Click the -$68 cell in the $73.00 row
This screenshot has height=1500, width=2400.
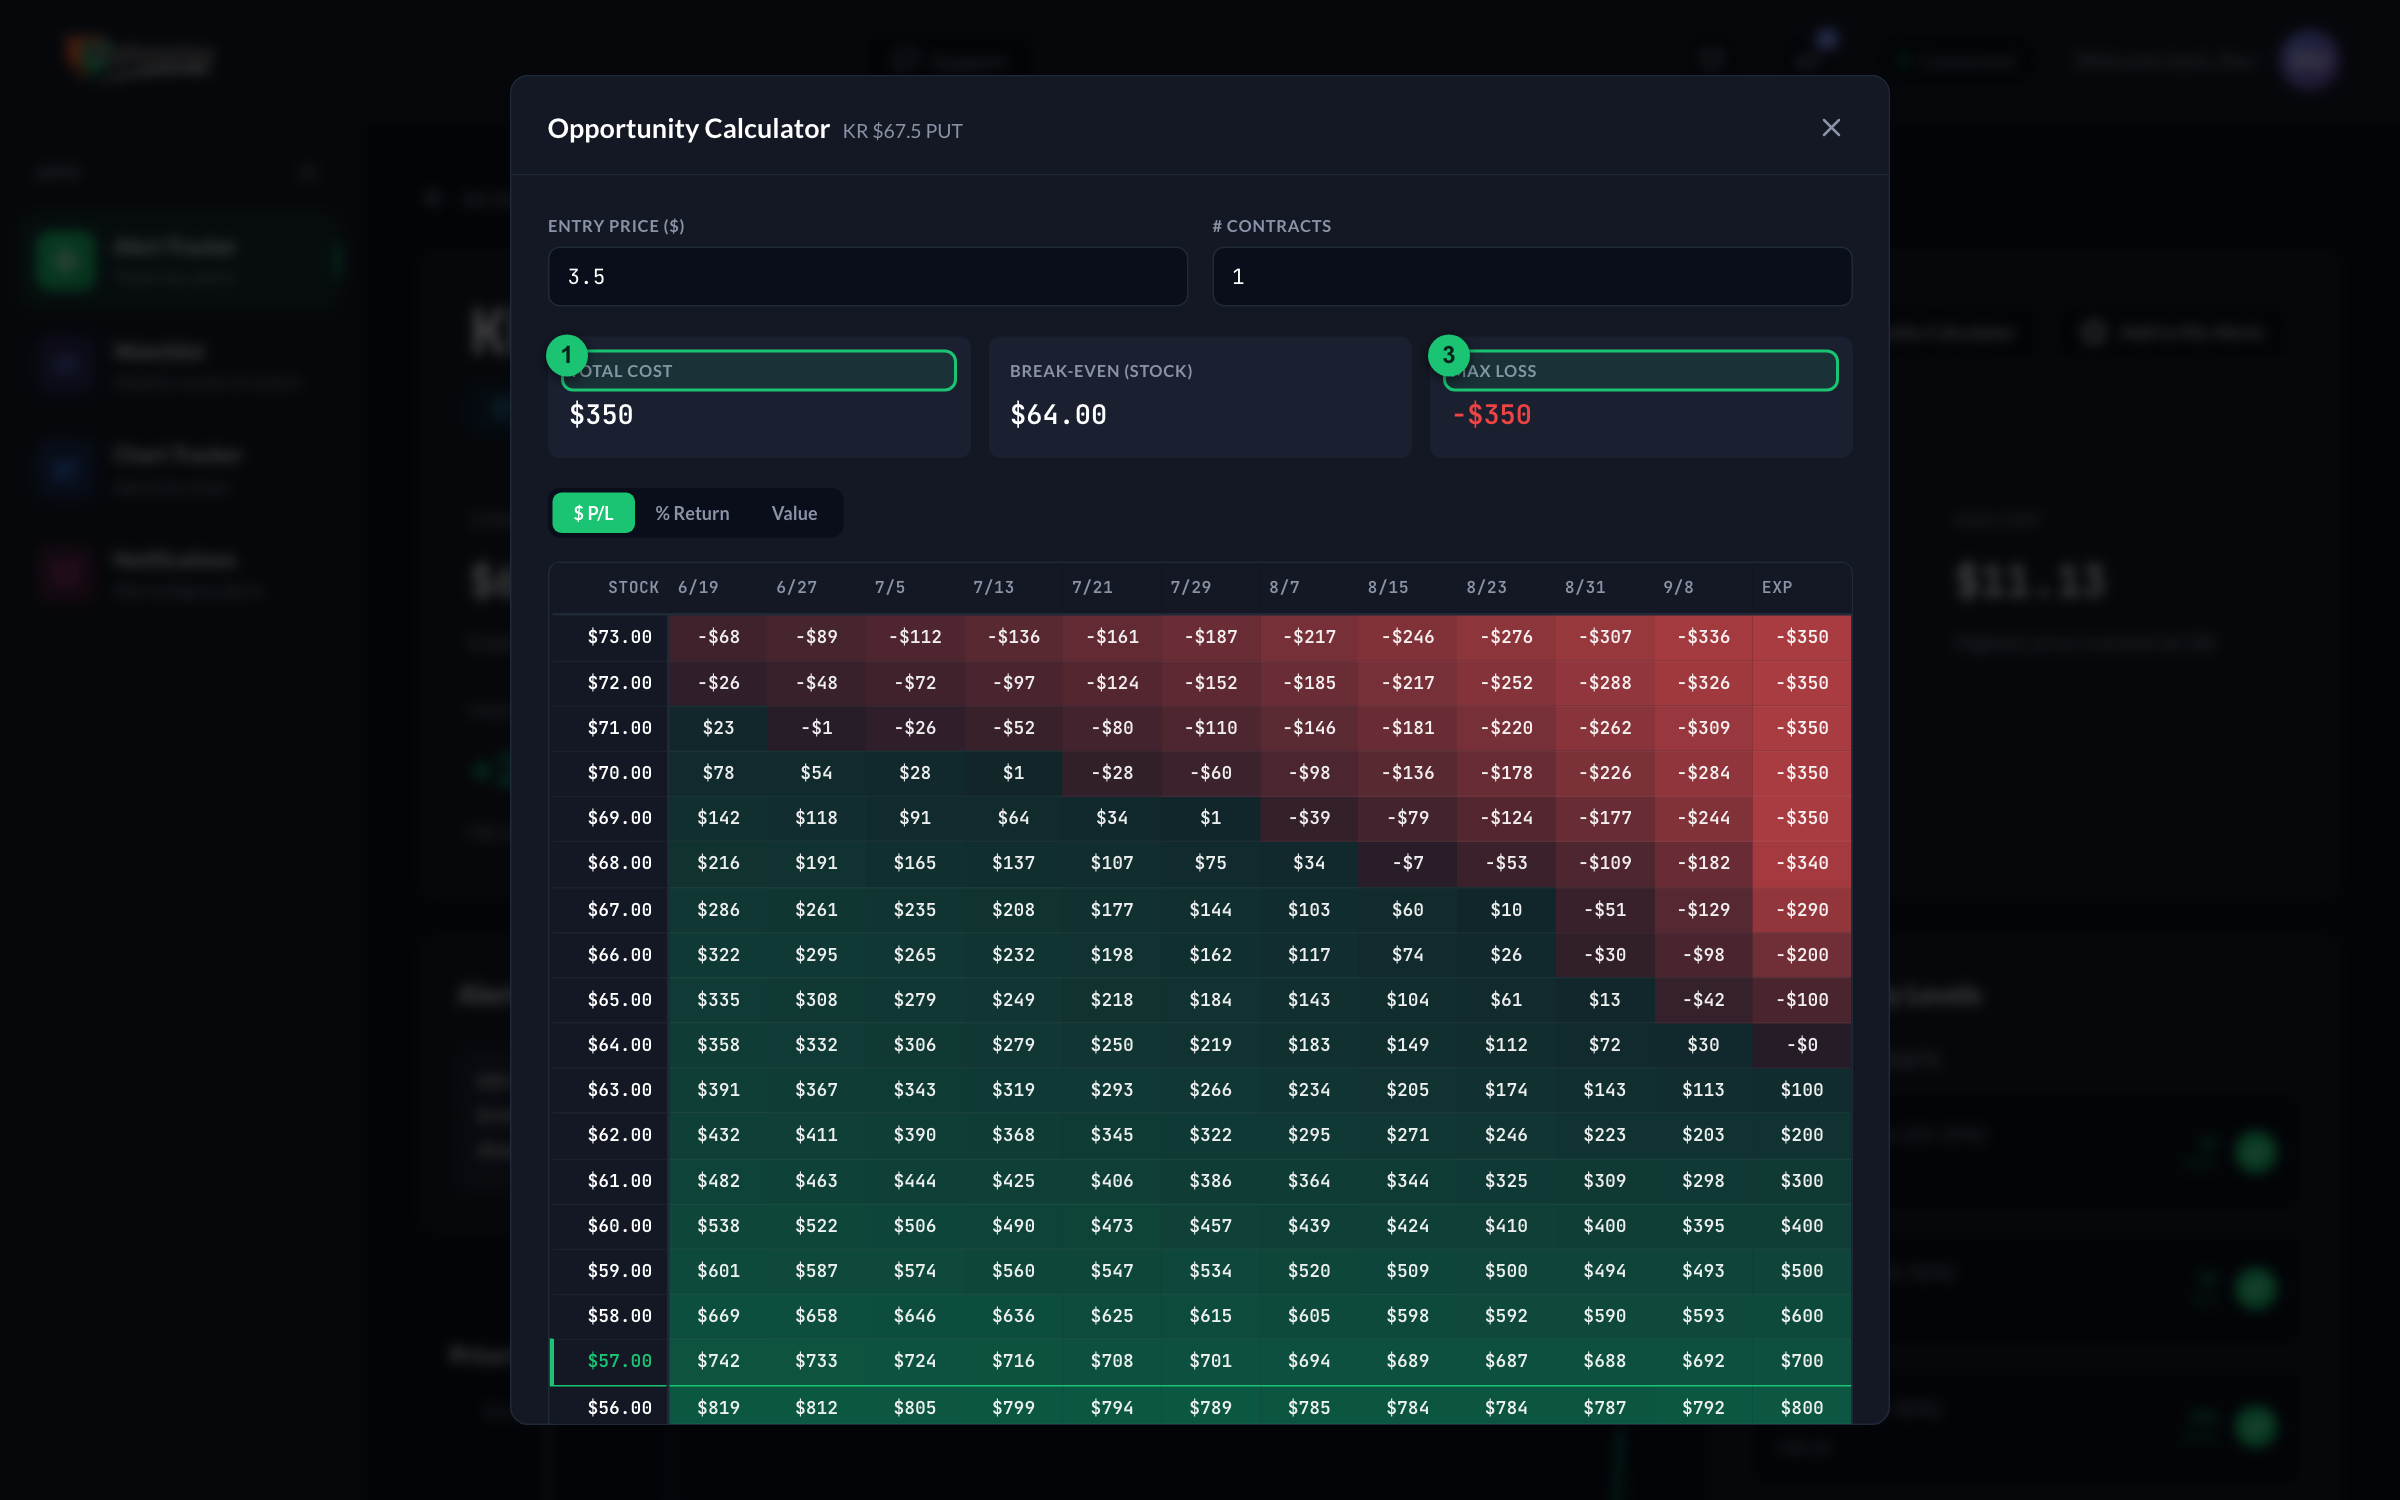tap(718, 637)
